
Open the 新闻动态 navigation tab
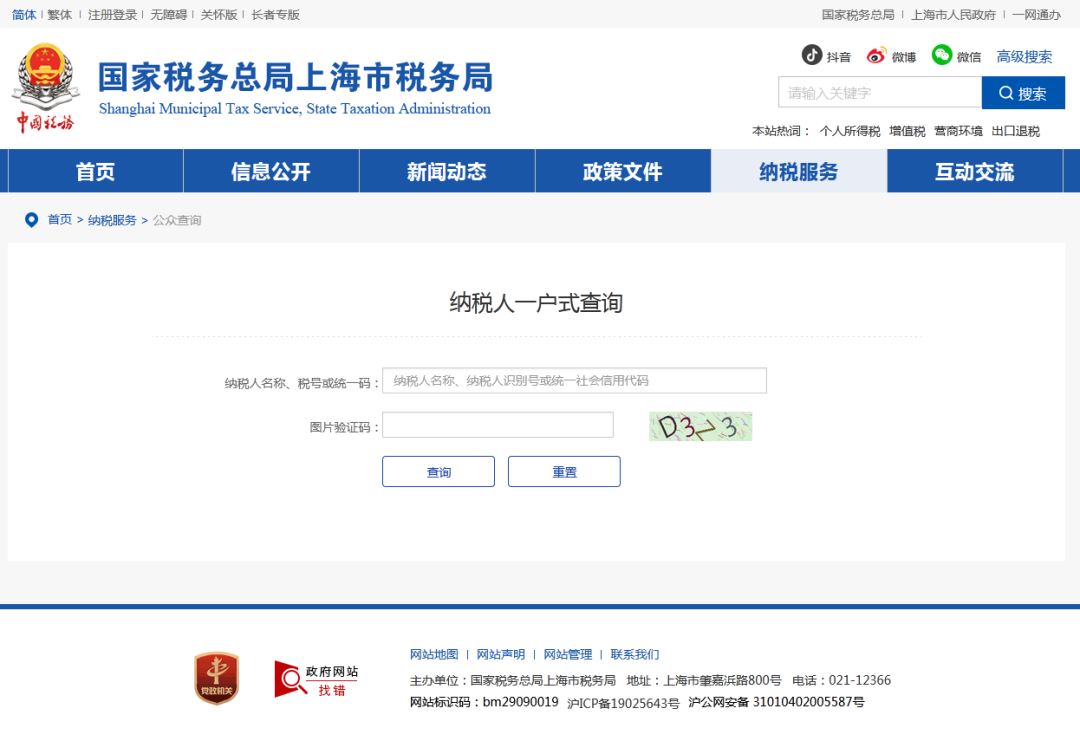pos(447,171)
